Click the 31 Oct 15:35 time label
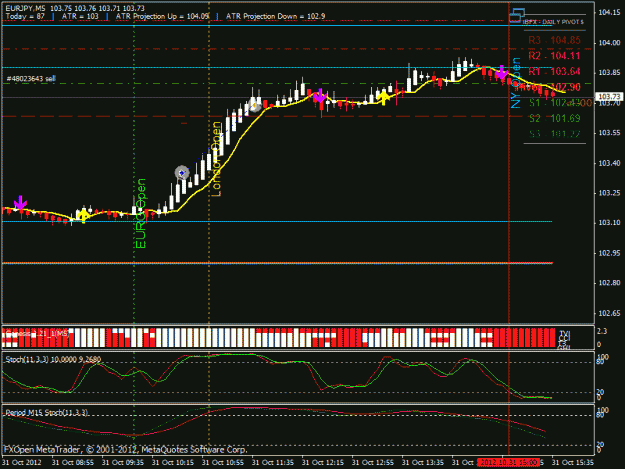This screenshot has width=625, height=469. coord(572,462)
